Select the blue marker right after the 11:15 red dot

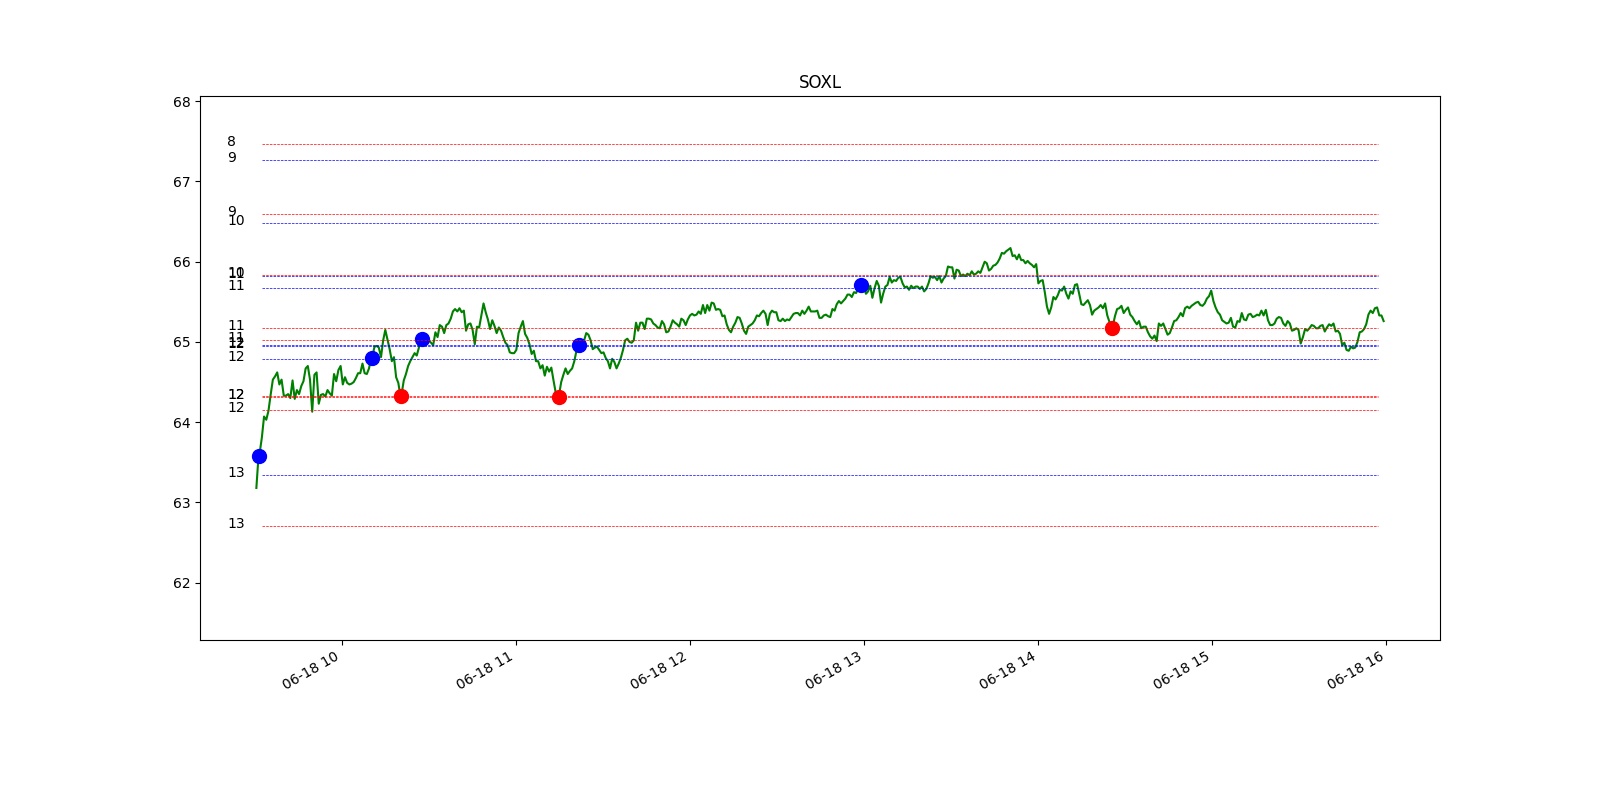(579, 345)
